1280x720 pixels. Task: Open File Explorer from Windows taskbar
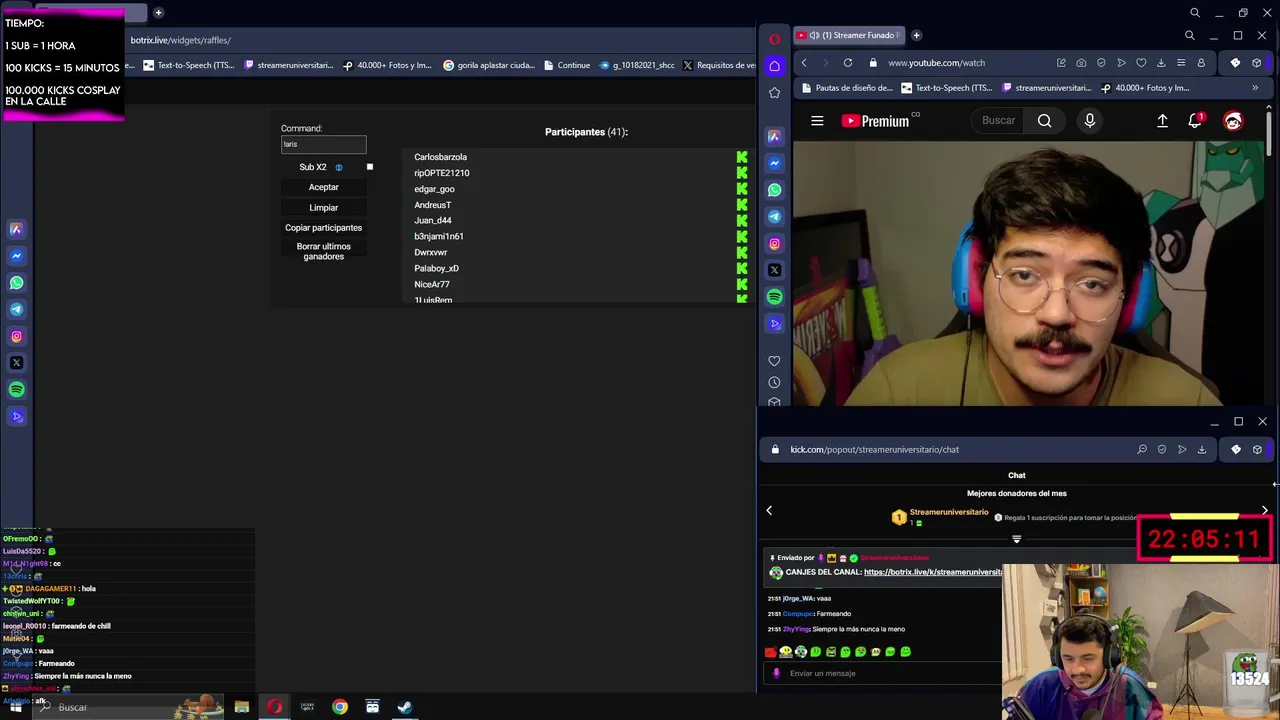[241, 707]
